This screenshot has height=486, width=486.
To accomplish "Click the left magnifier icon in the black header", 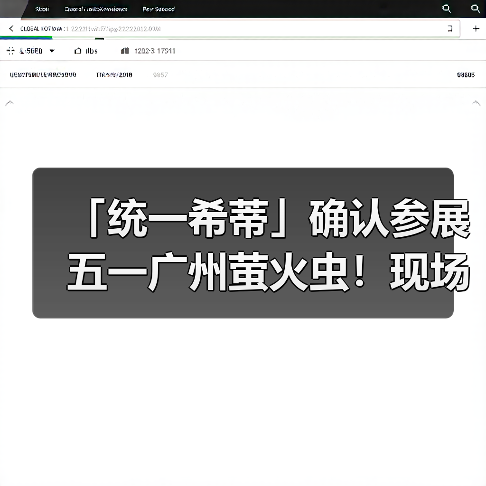I will (x=446, y=9).
